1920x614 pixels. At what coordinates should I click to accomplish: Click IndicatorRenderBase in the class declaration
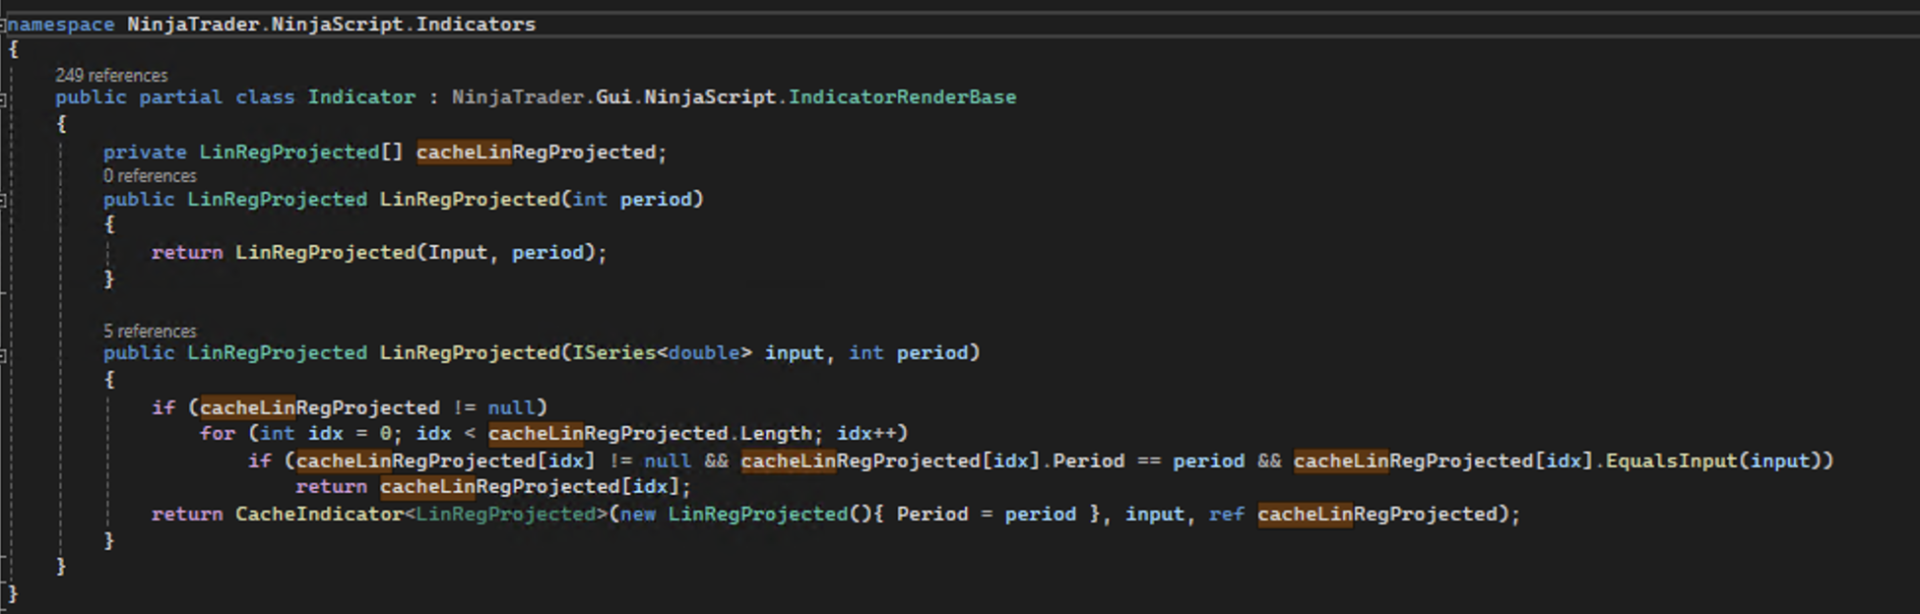902,97
